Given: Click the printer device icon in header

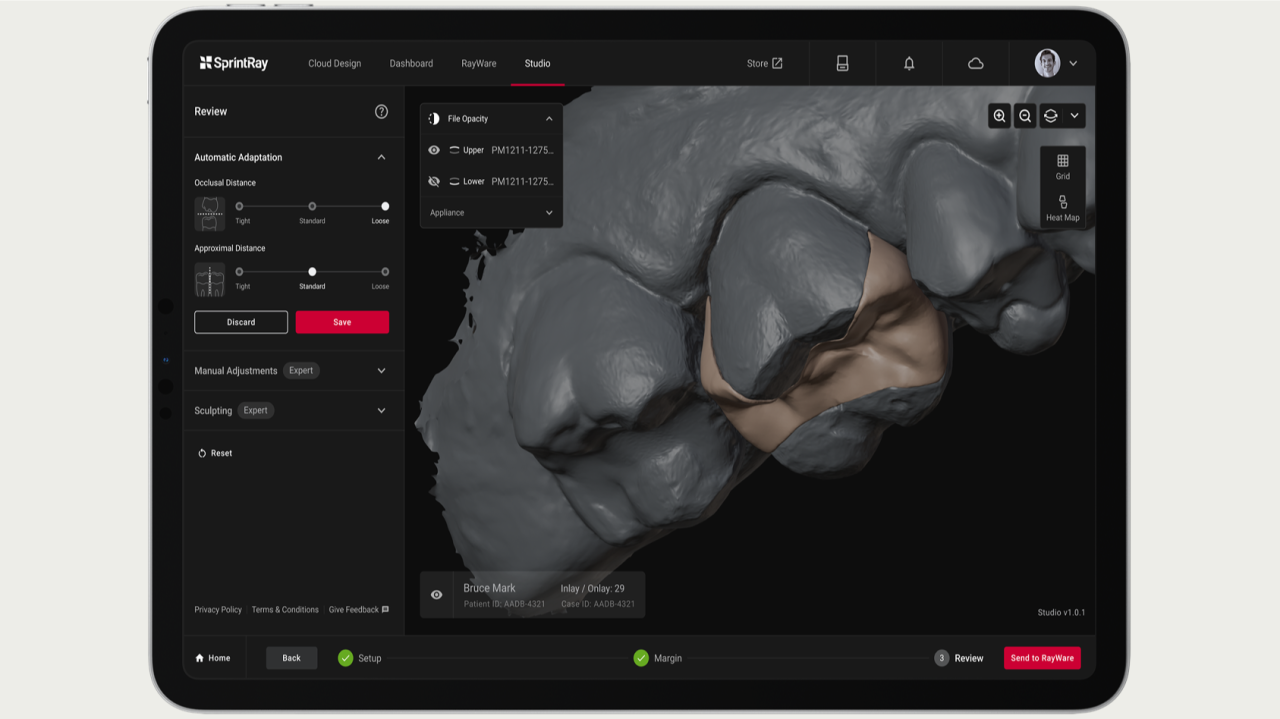Looking at the screenshot, I should pos(842,63).
